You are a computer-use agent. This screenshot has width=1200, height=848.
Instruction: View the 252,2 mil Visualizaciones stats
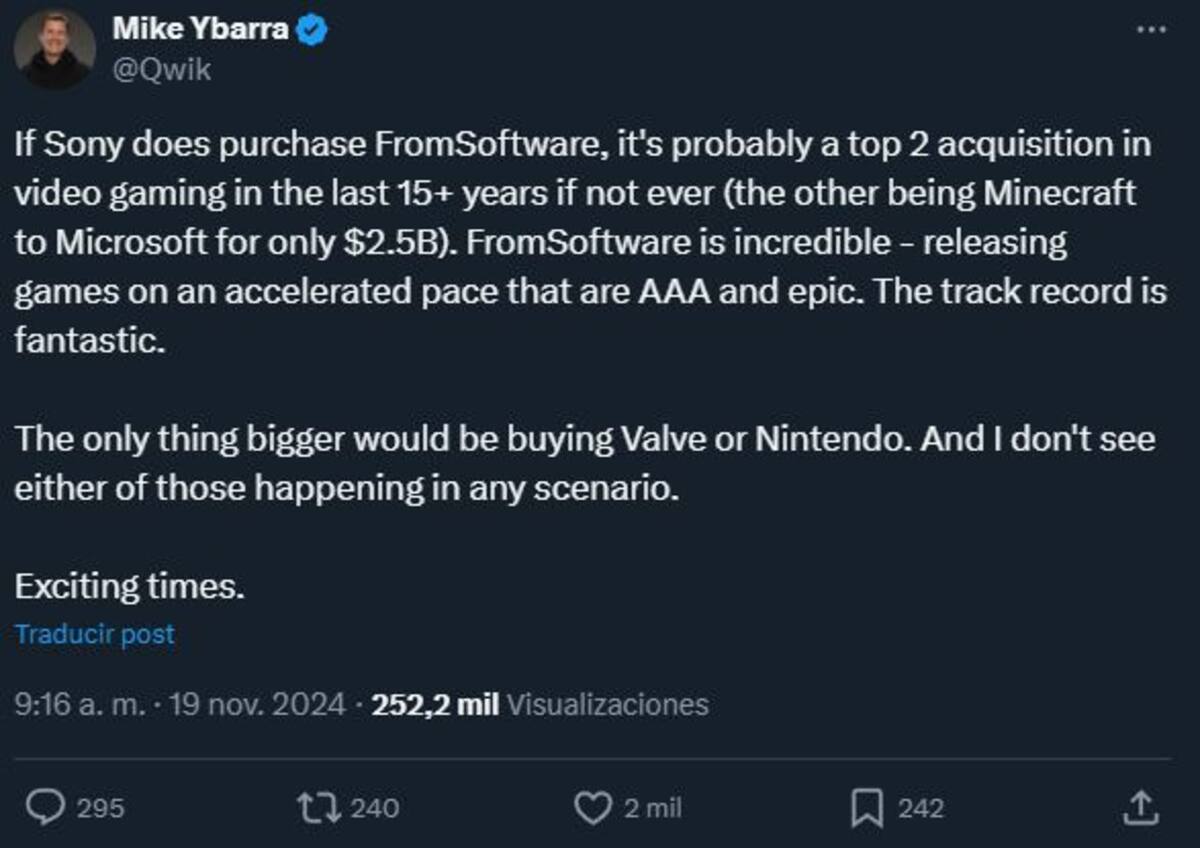tap(540, 704)
